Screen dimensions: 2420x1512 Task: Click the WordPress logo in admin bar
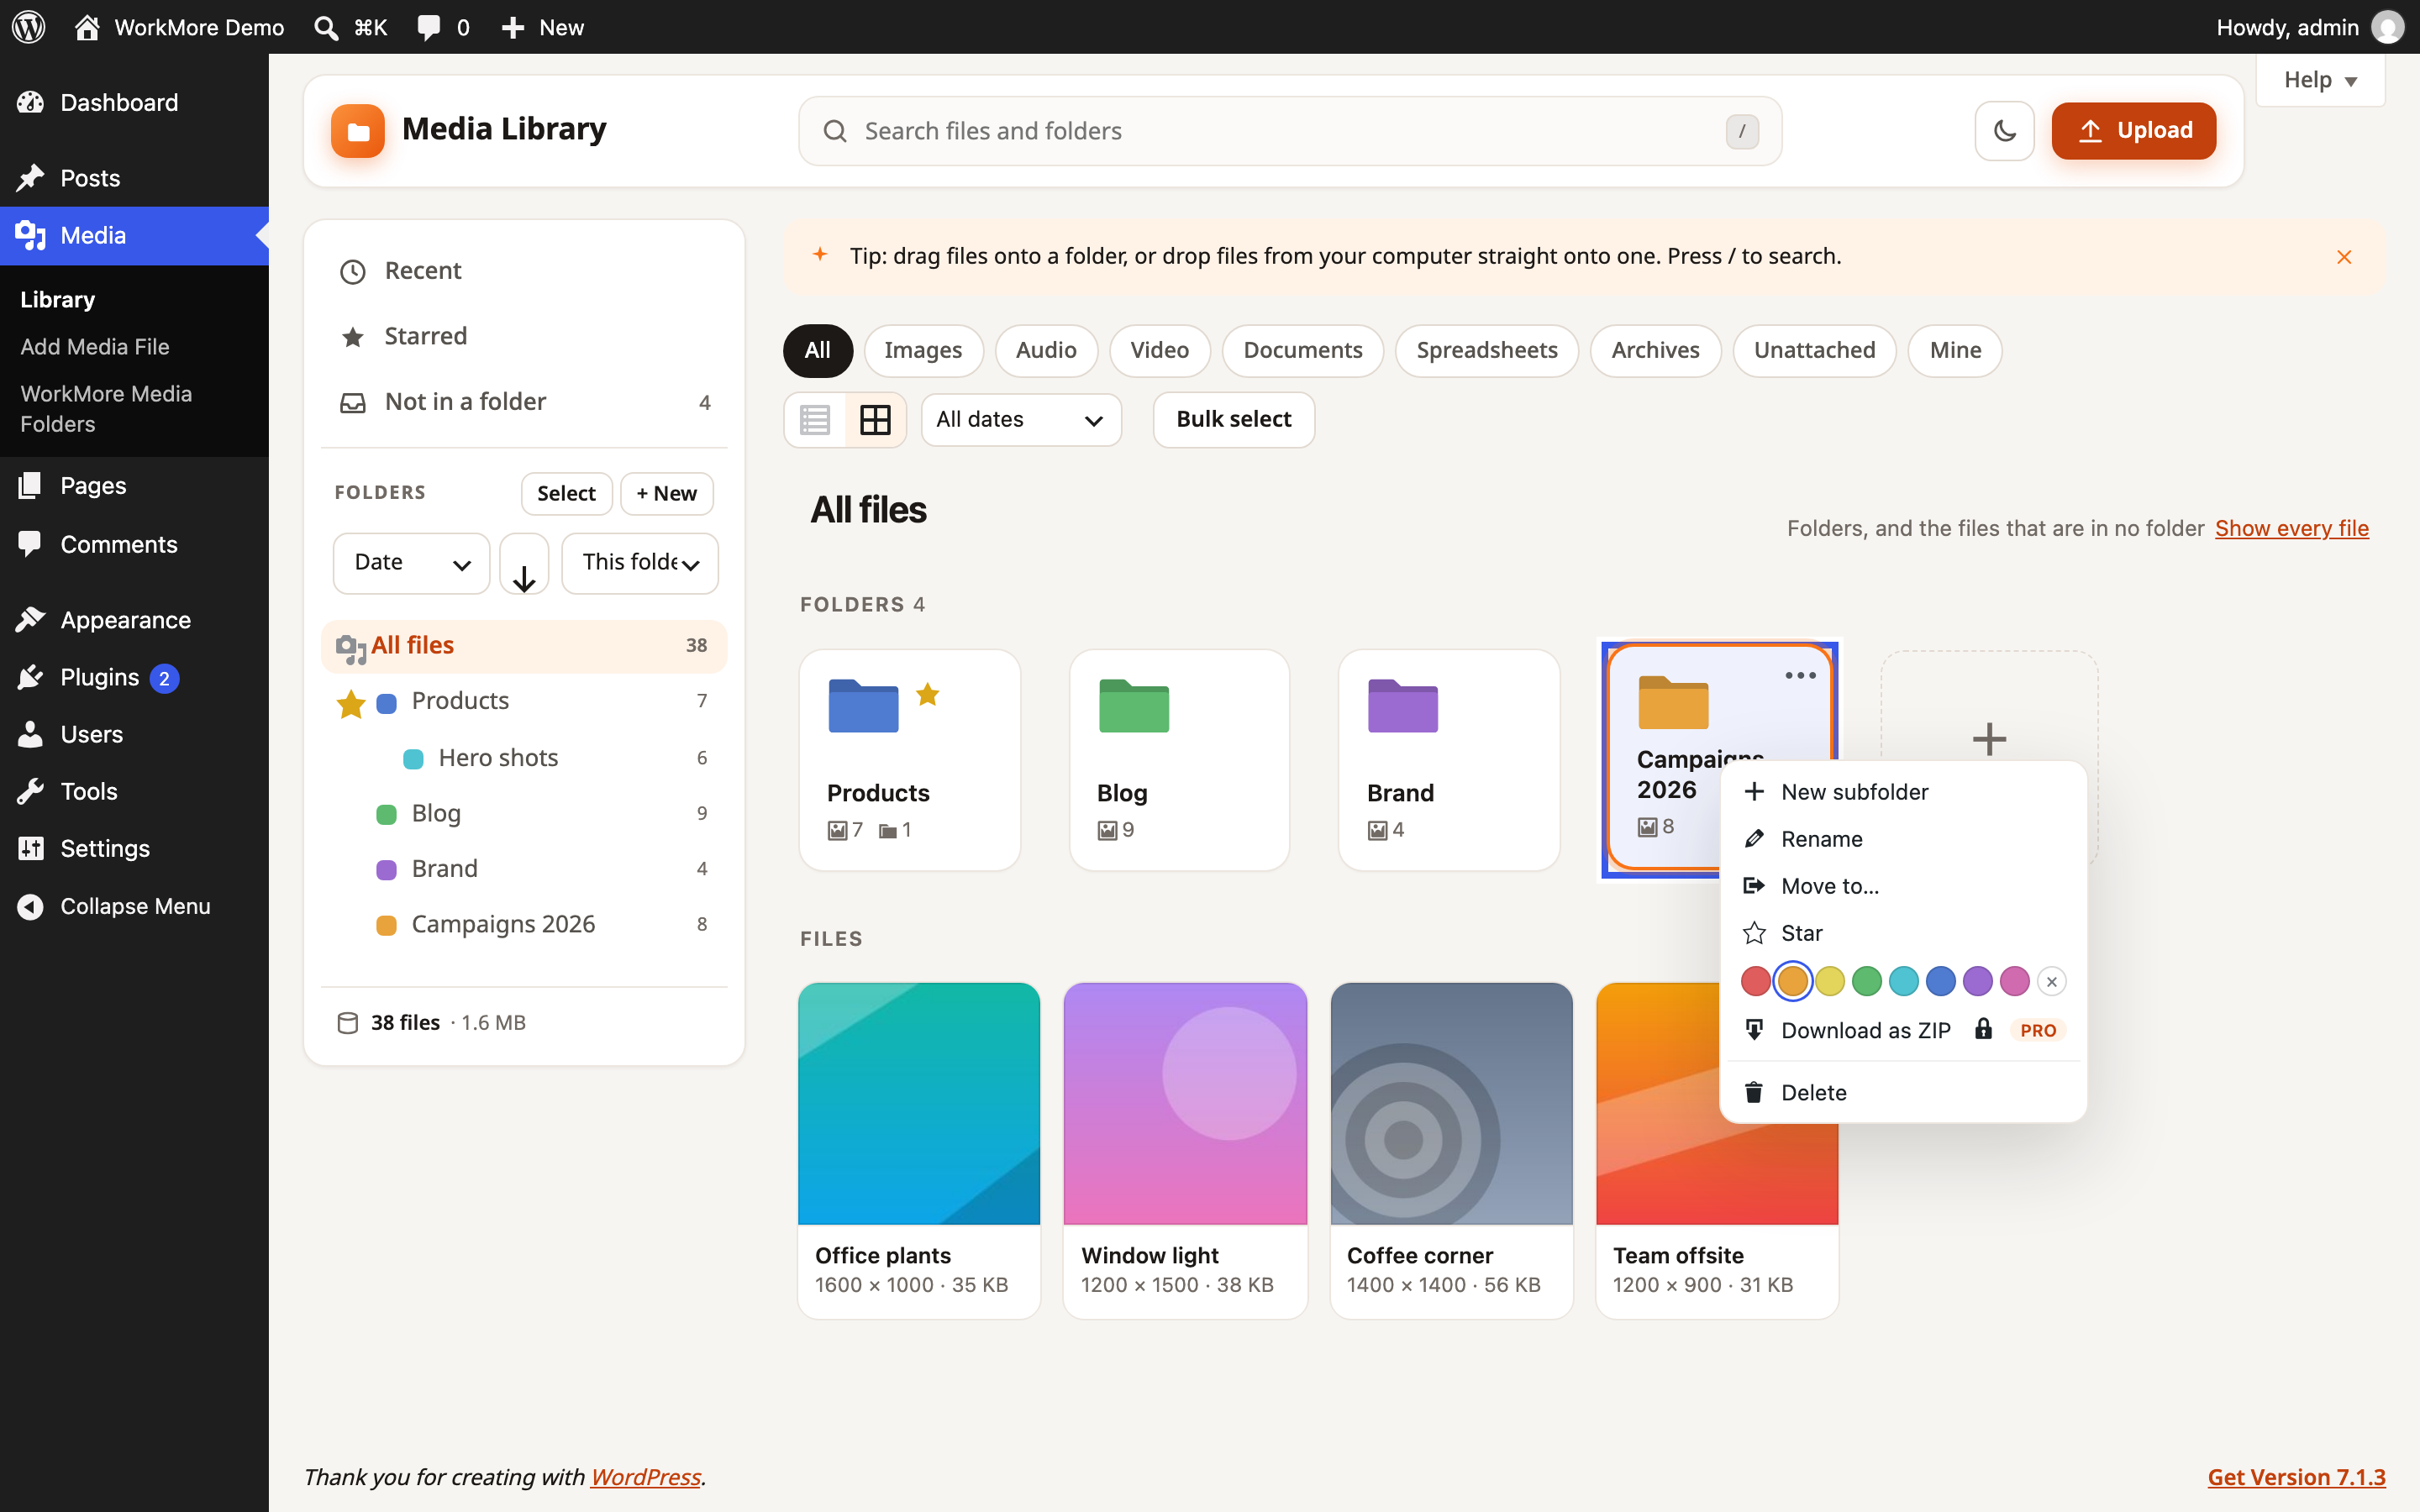pyautogui.click(x=29, y=27)
